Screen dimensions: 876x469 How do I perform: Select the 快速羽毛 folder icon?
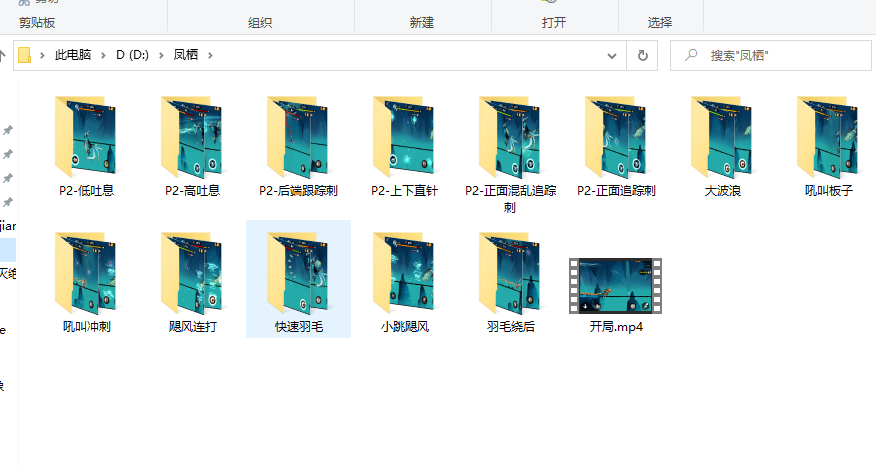pos(298,273)
